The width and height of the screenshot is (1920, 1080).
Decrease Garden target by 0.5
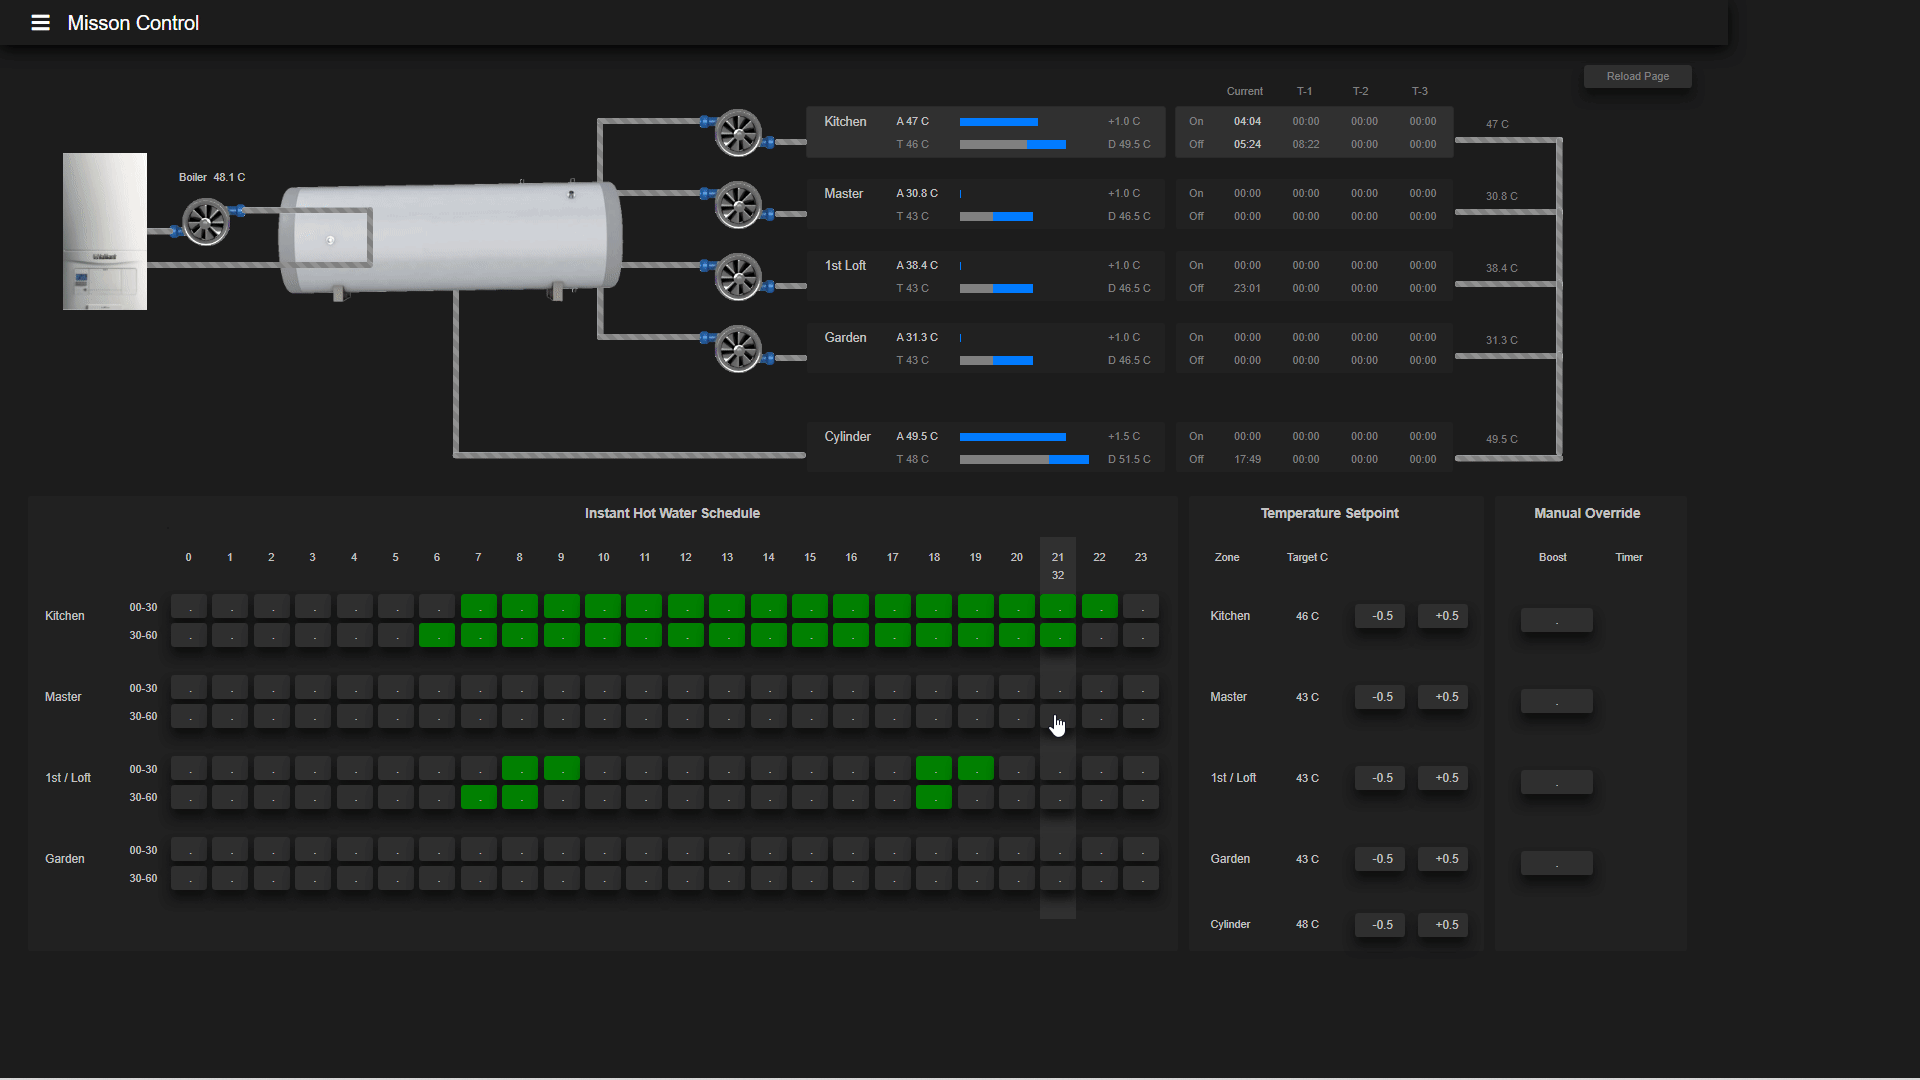tap(1380, 859)
